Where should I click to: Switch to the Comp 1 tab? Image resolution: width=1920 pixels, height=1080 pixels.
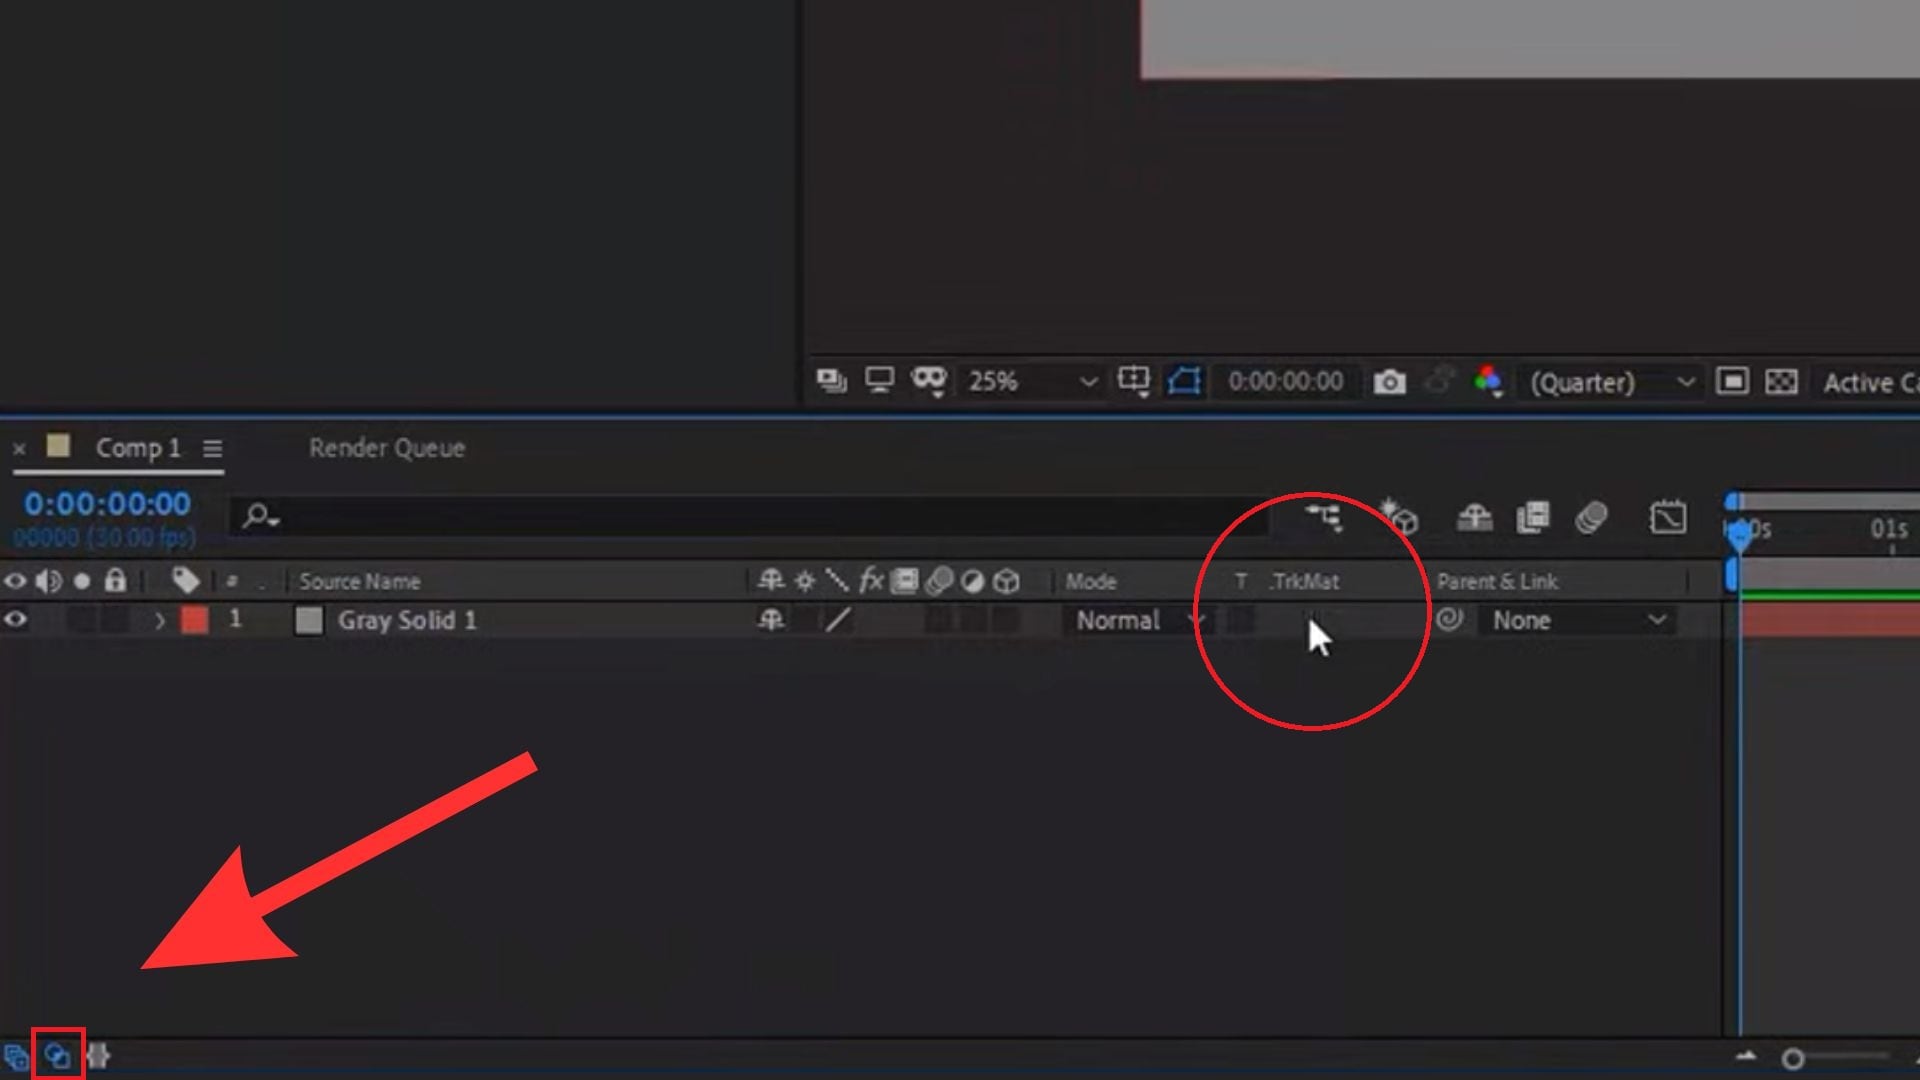pyautogui.click(x=138, y=448)
